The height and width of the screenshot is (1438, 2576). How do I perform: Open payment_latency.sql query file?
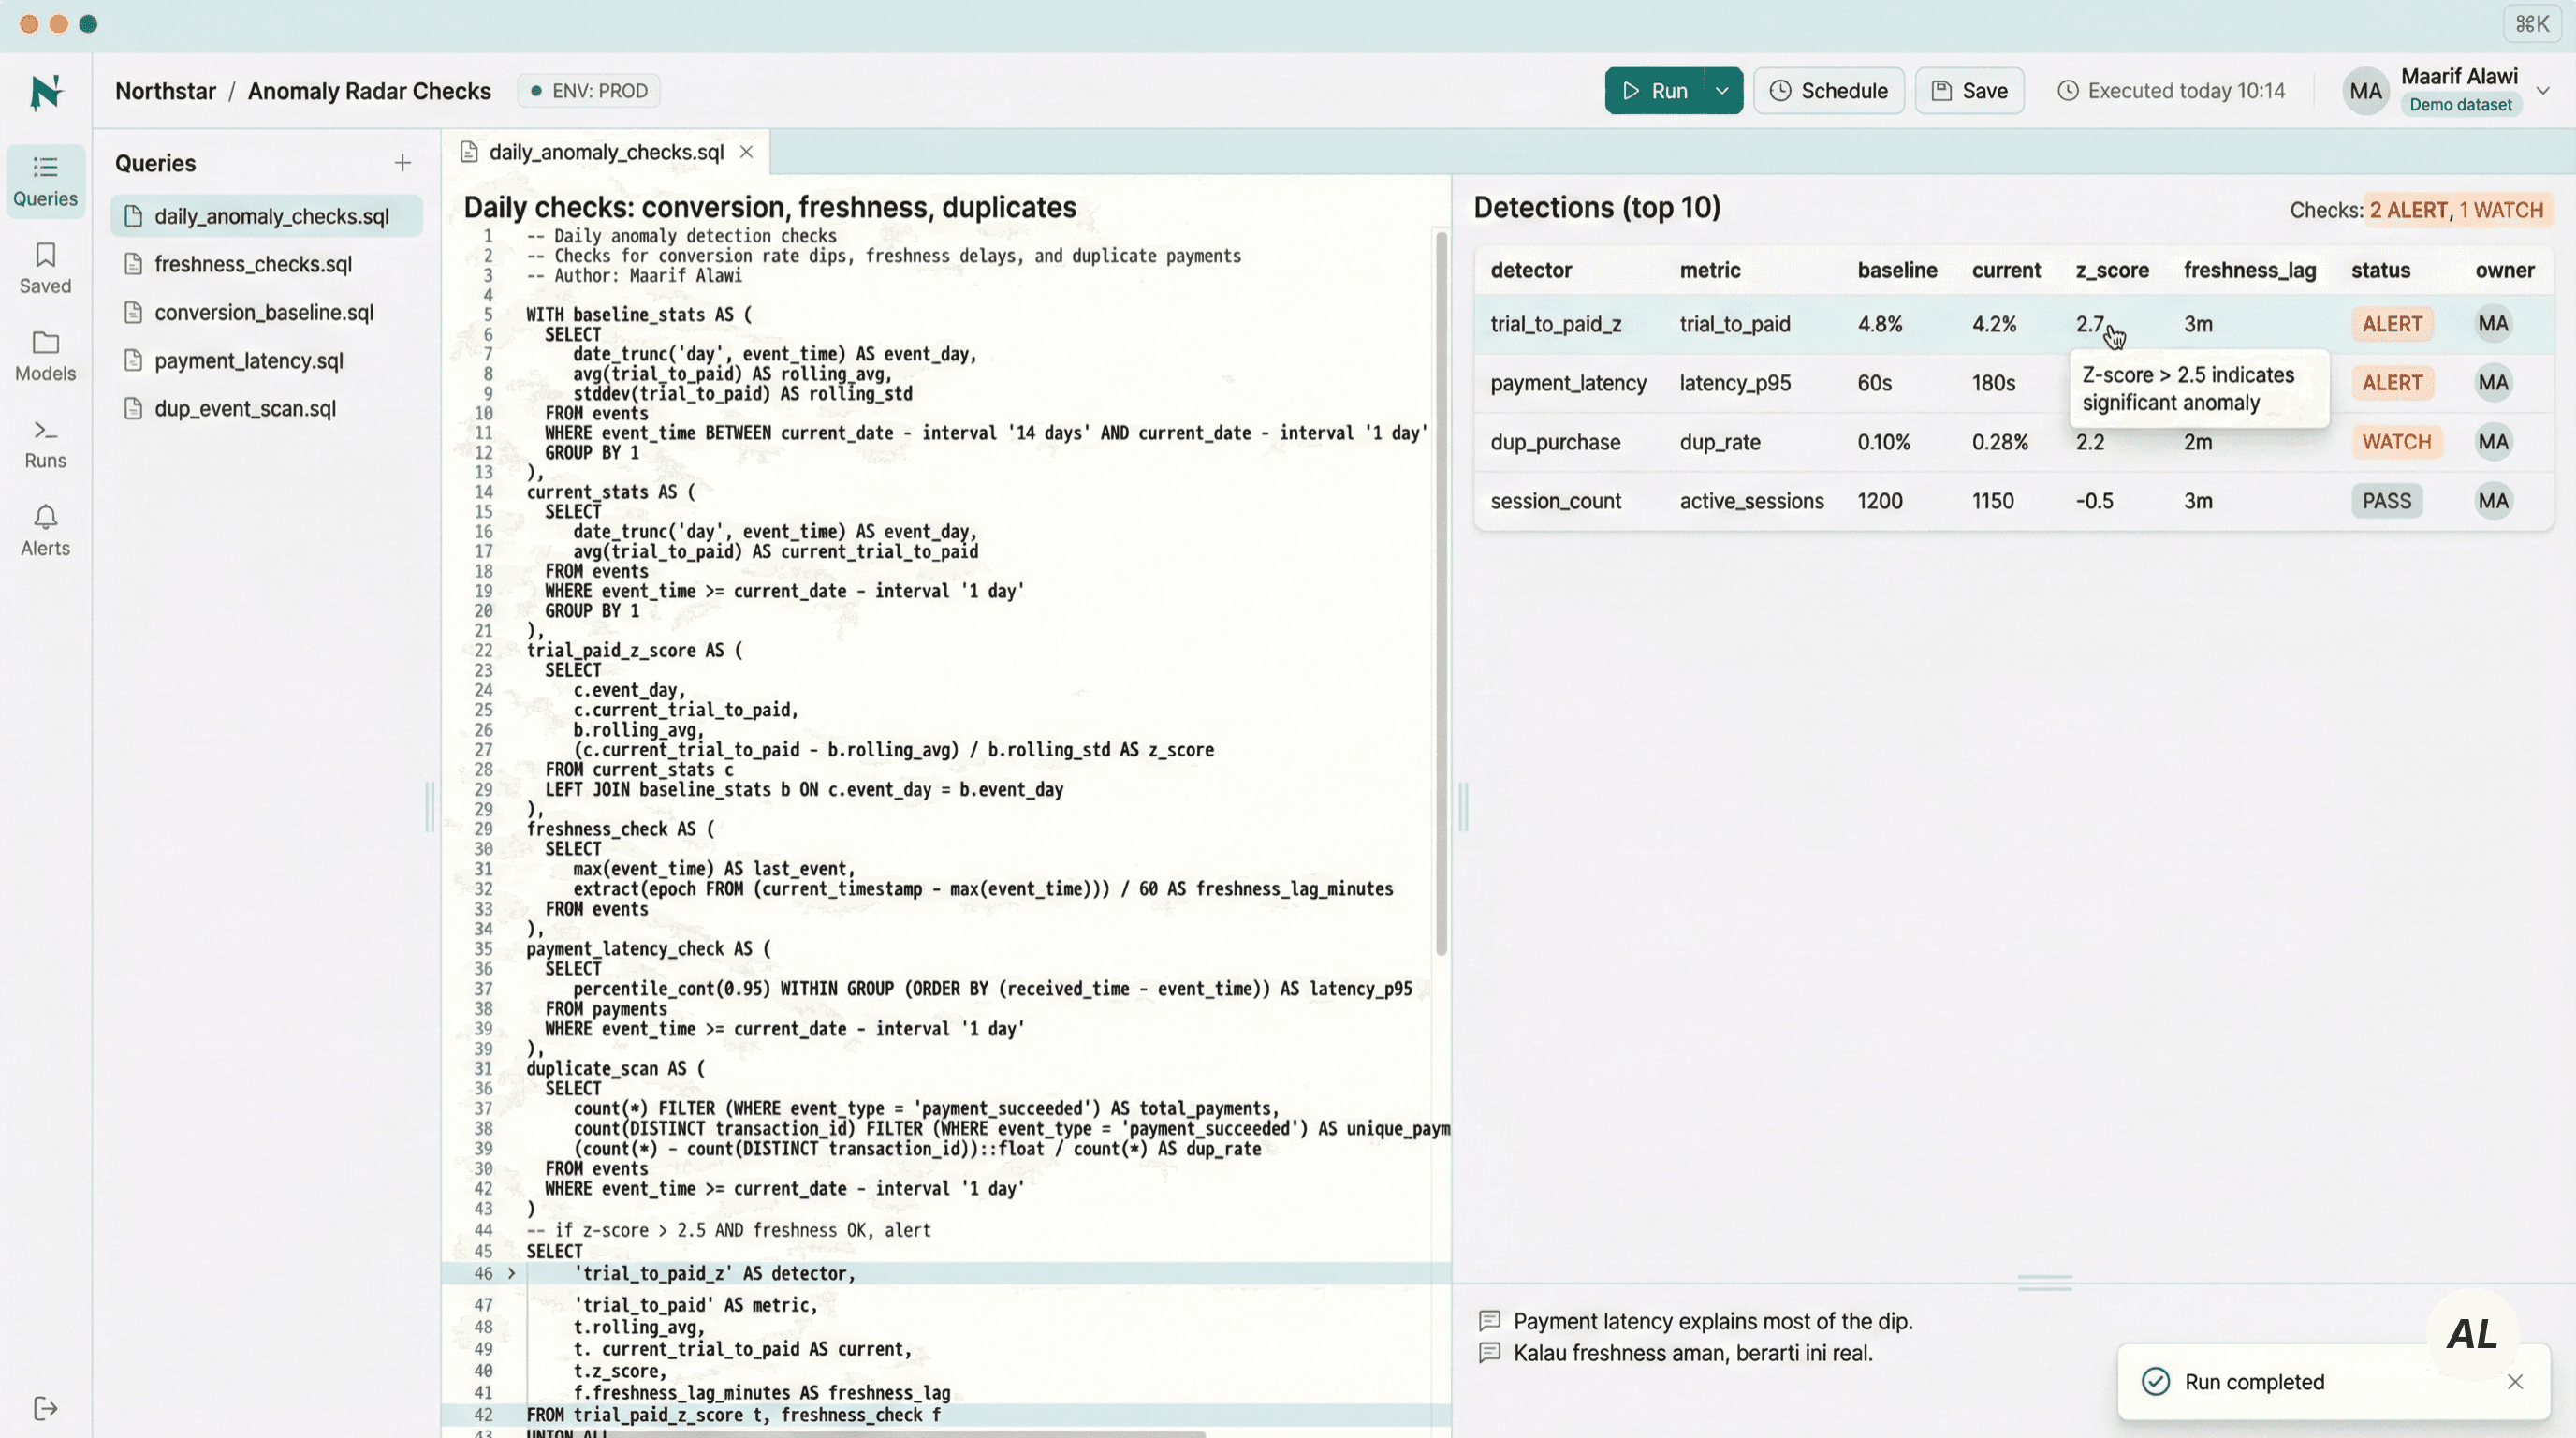248,360
